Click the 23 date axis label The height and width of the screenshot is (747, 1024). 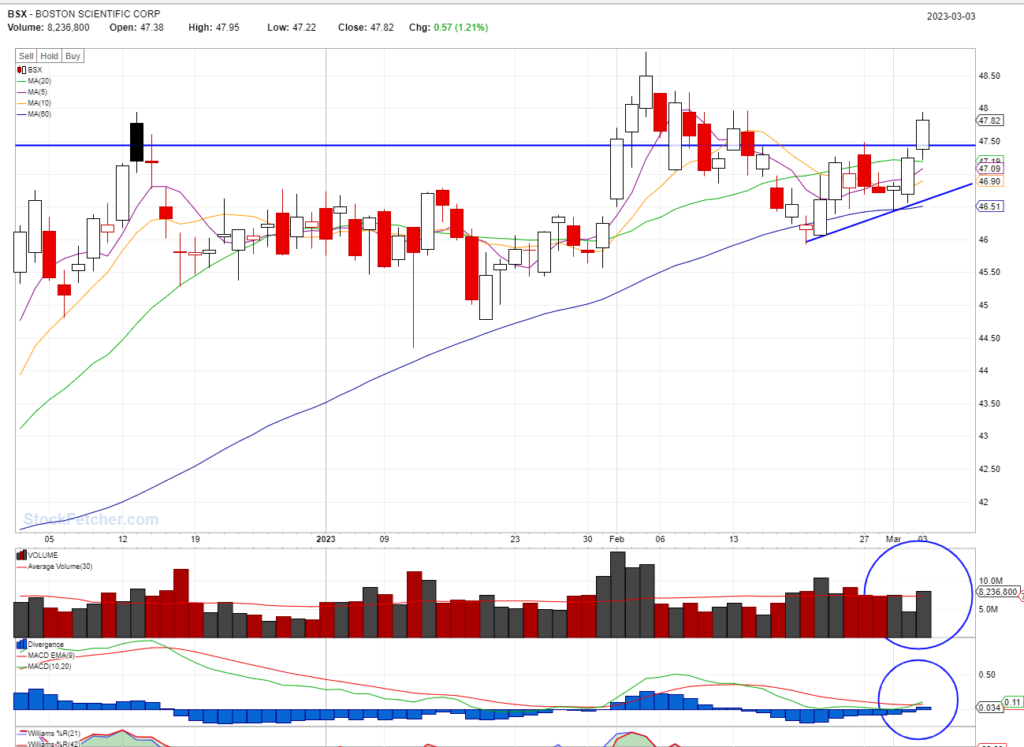pos(515,539)
